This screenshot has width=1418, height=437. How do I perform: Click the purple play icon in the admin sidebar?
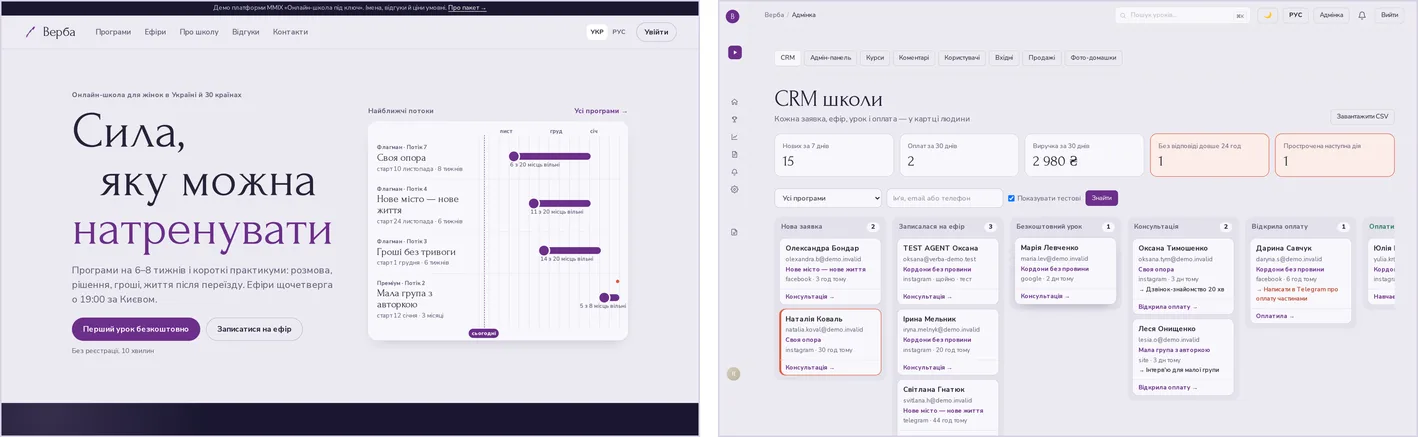point(735,52)
